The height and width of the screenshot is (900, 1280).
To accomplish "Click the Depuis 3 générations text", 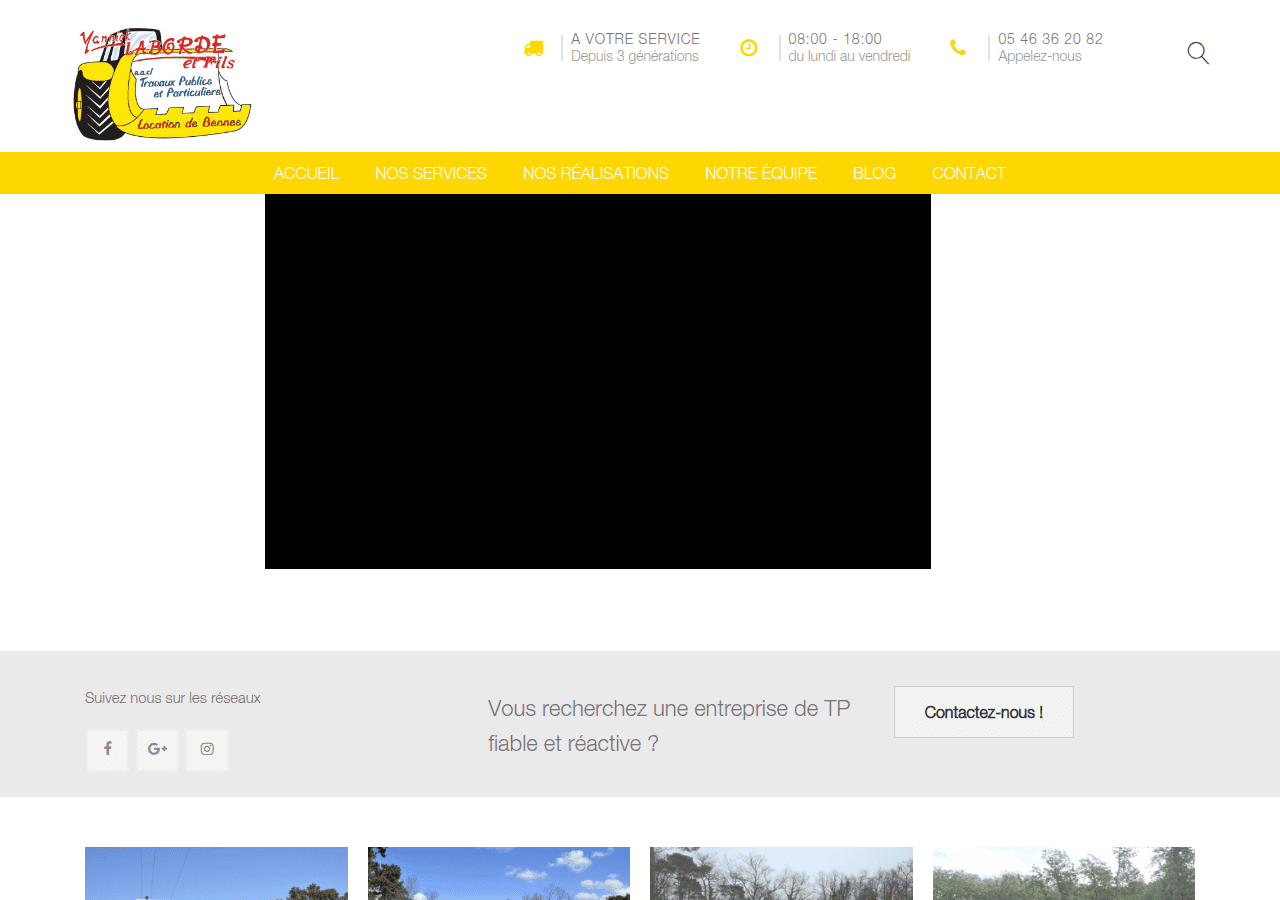I will click(635, 56).
